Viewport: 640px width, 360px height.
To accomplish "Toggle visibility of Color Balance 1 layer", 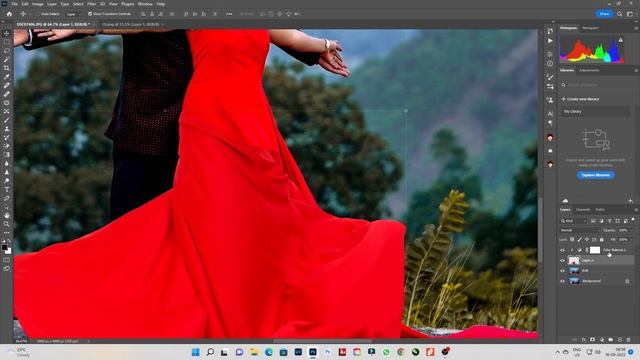I will (x=562, y=250).
